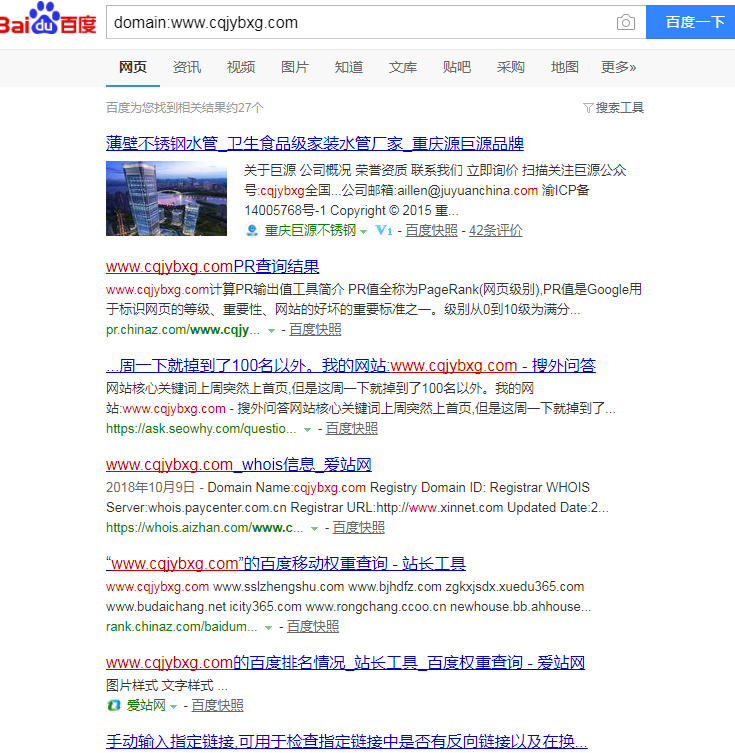This screenshot has width=735, height=753.
Task: Click the Baidu logo
Action: 47,19
